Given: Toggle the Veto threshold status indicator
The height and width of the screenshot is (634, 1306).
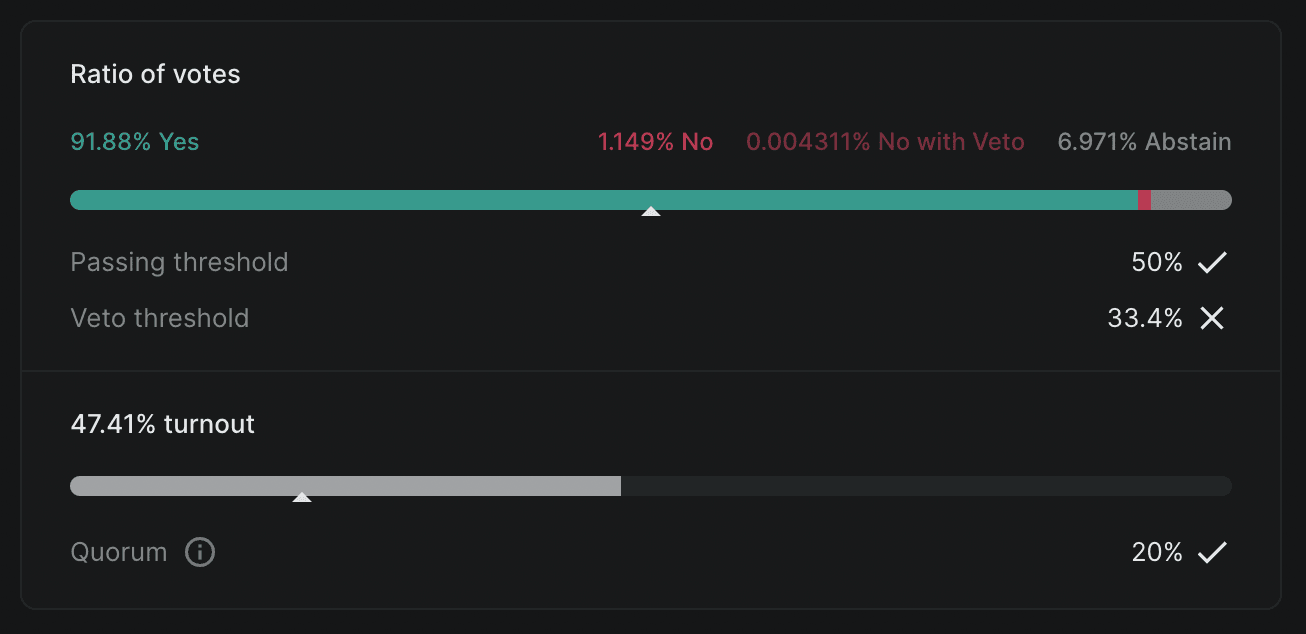Looking at the screenshot, I should 1212,318.
